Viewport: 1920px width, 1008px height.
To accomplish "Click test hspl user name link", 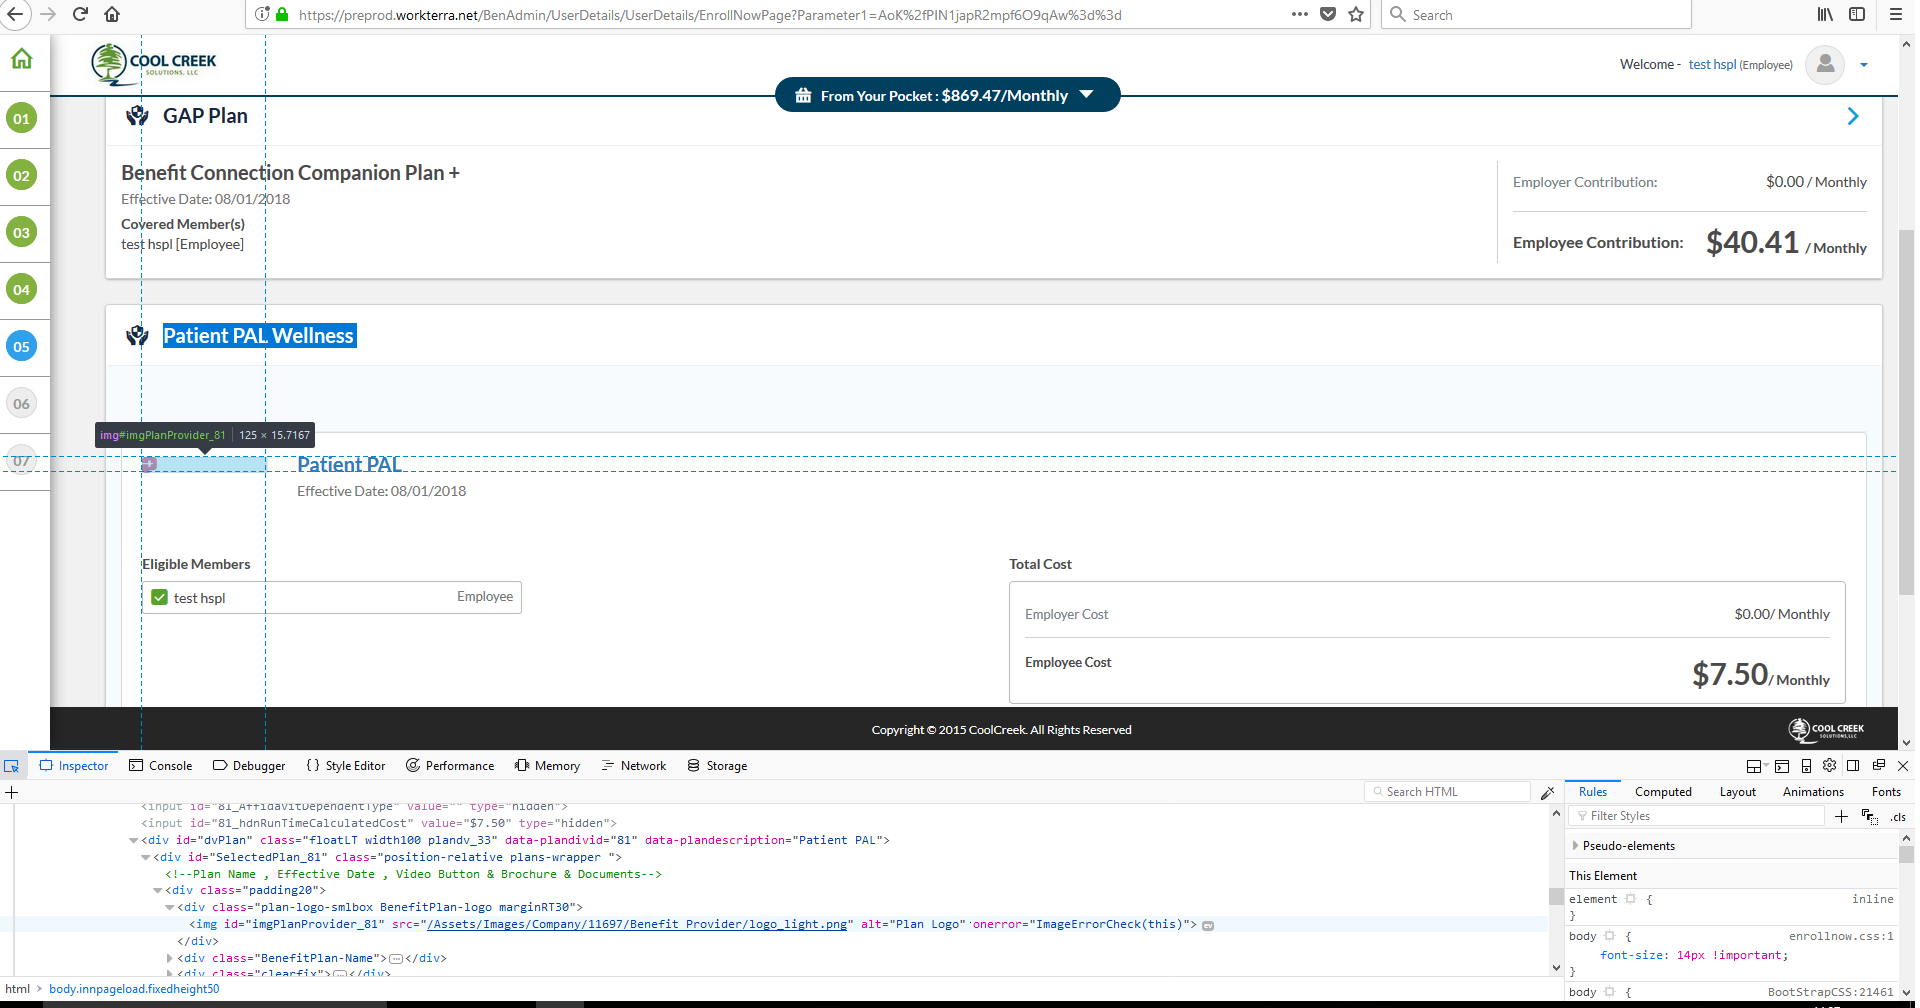I will point(1712,65).
